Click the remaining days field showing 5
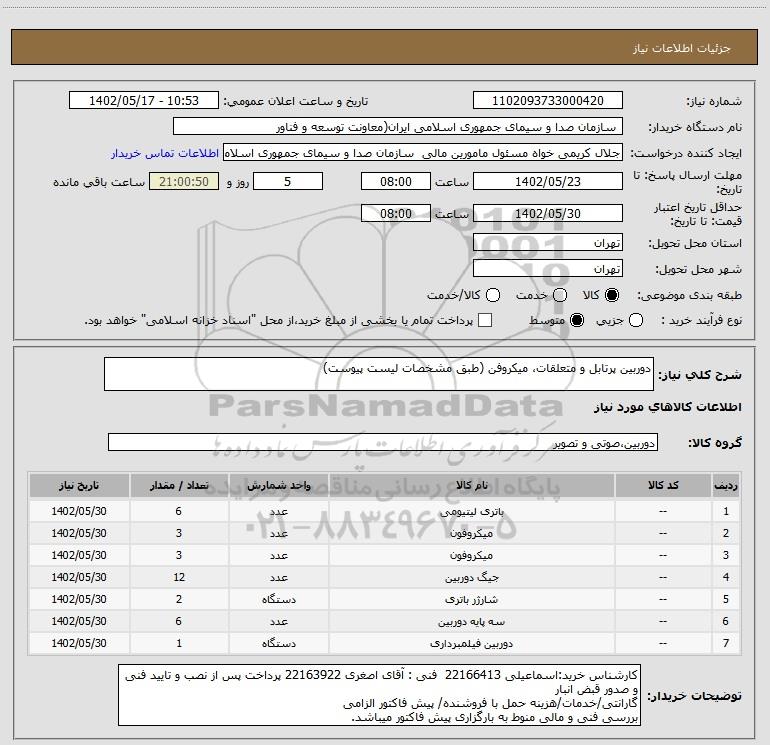 pyautogui.click(x=288, y=181)
